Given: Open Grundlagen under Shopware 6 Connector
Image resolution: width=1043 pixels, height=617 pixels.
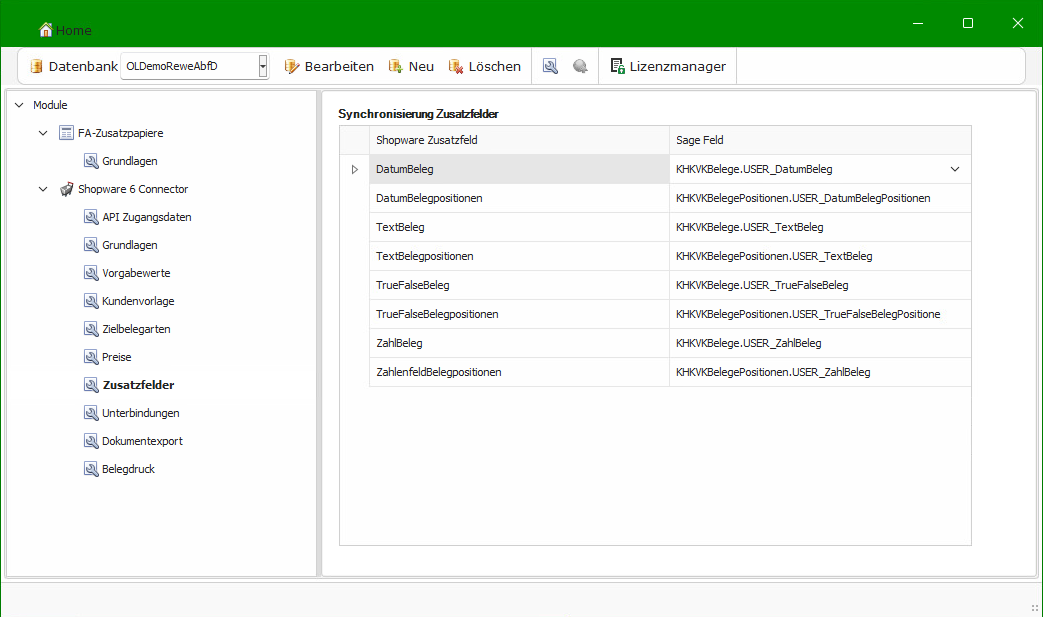Looking at the screenshot, I should point(130,245).
